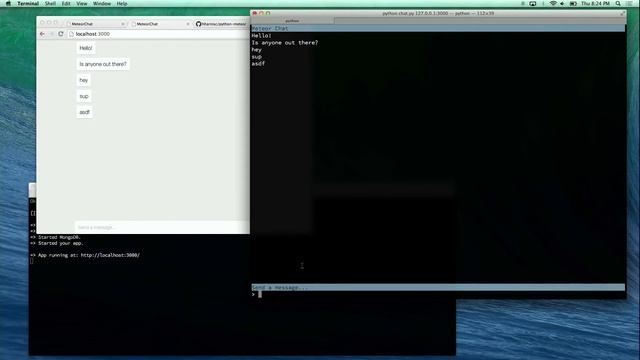Focus the browser 'Send a message...' input
640x360 pixels.
point(162,227)
